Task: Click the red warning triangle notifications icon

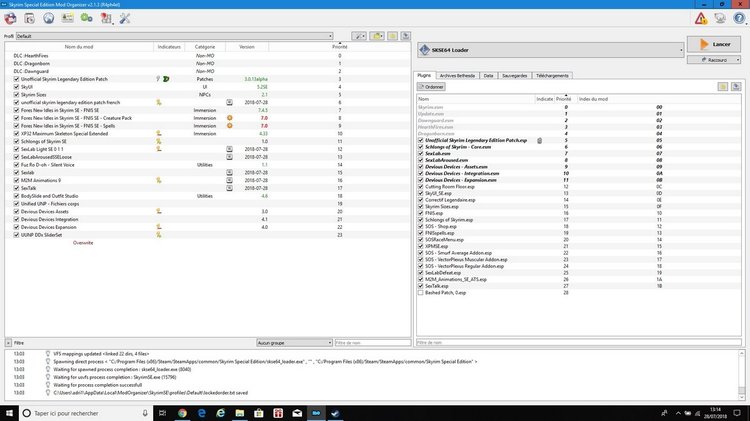Action: 701,19
